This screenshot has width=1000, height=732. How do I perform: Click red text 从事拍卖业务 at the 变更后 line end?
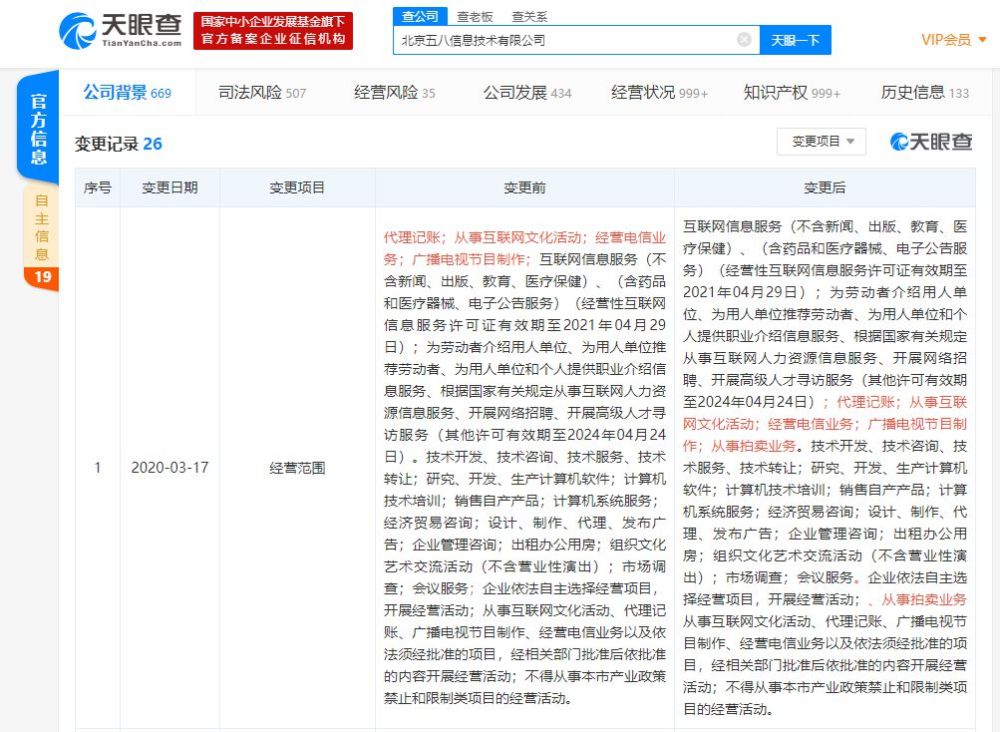[924, 599]
